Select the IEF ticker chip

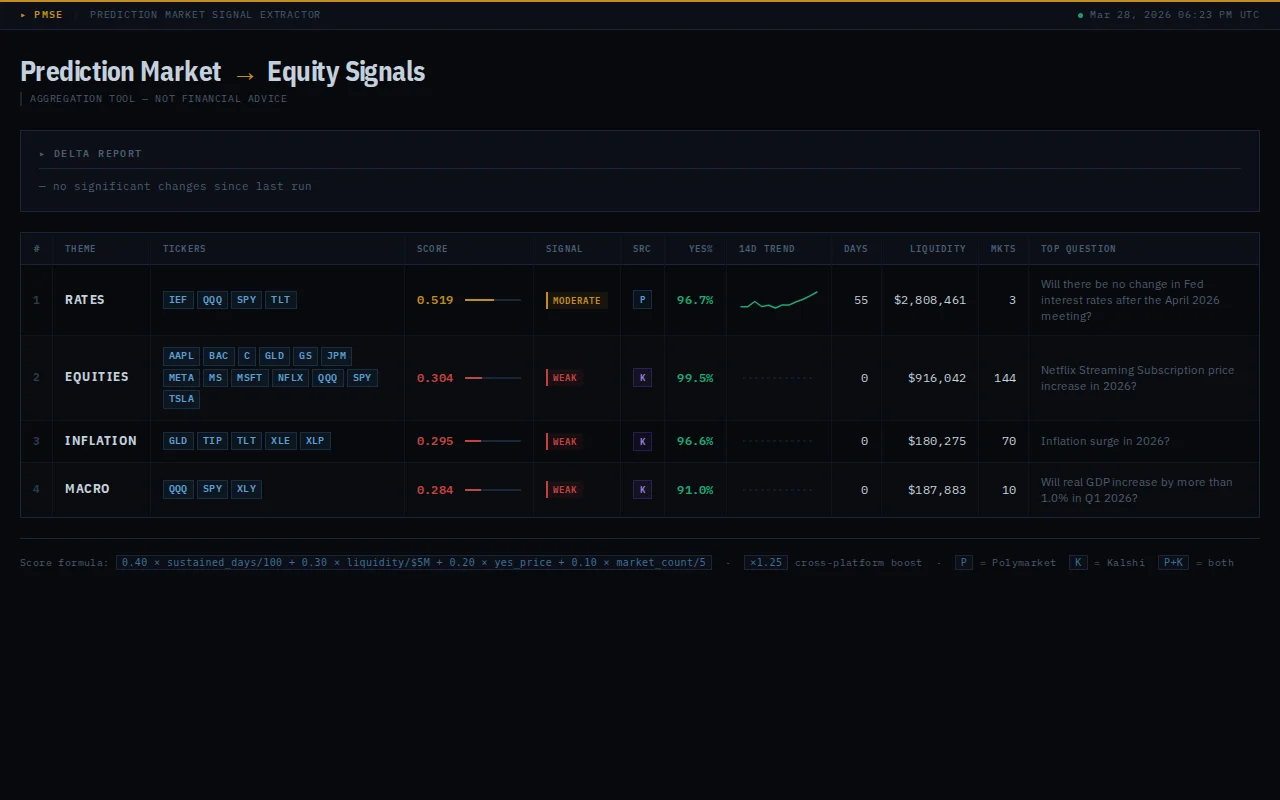tap(178, 300)
